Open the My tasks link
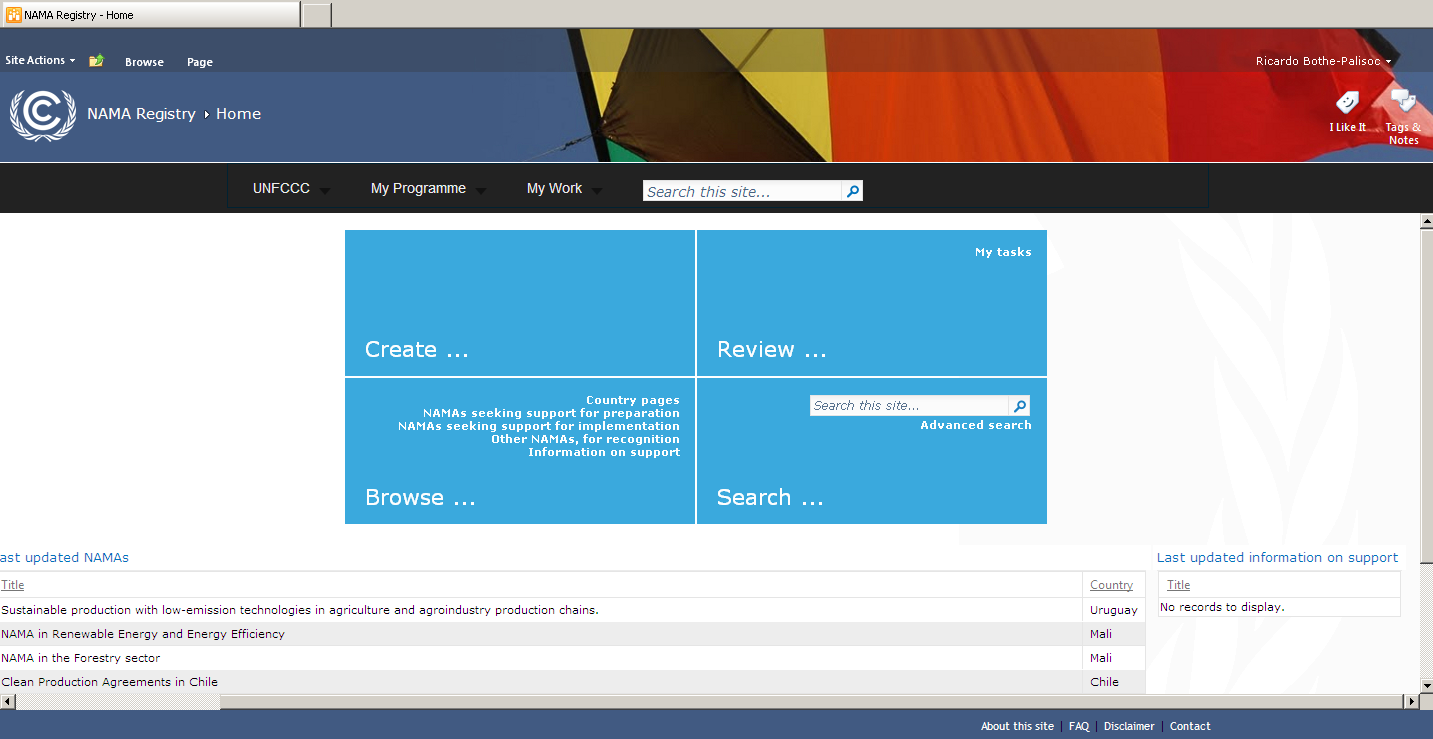 [x=1003, y=252]
